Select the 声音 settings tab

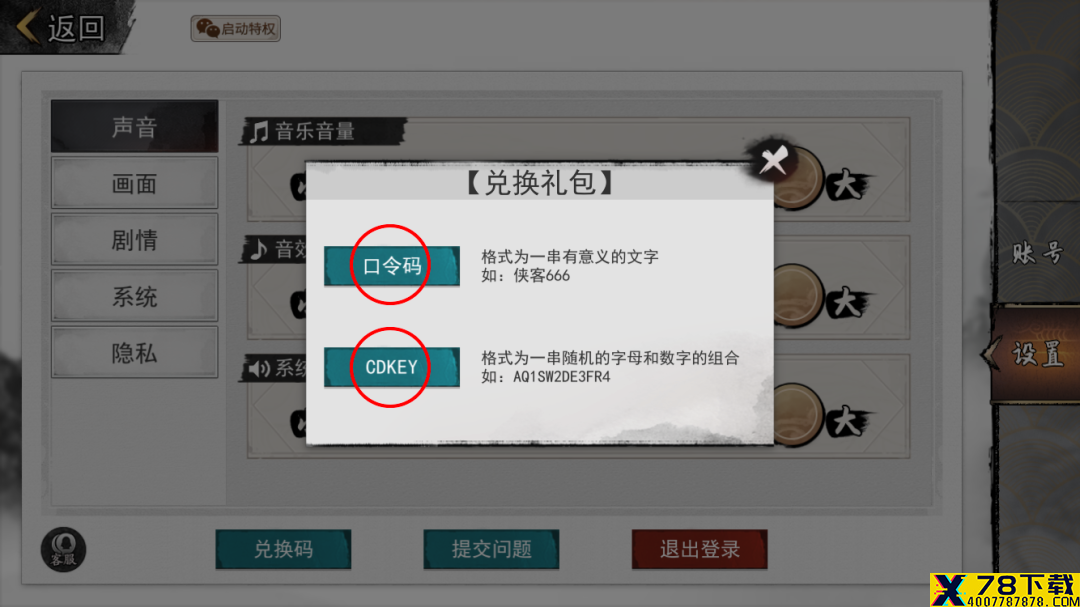point(134,127)
